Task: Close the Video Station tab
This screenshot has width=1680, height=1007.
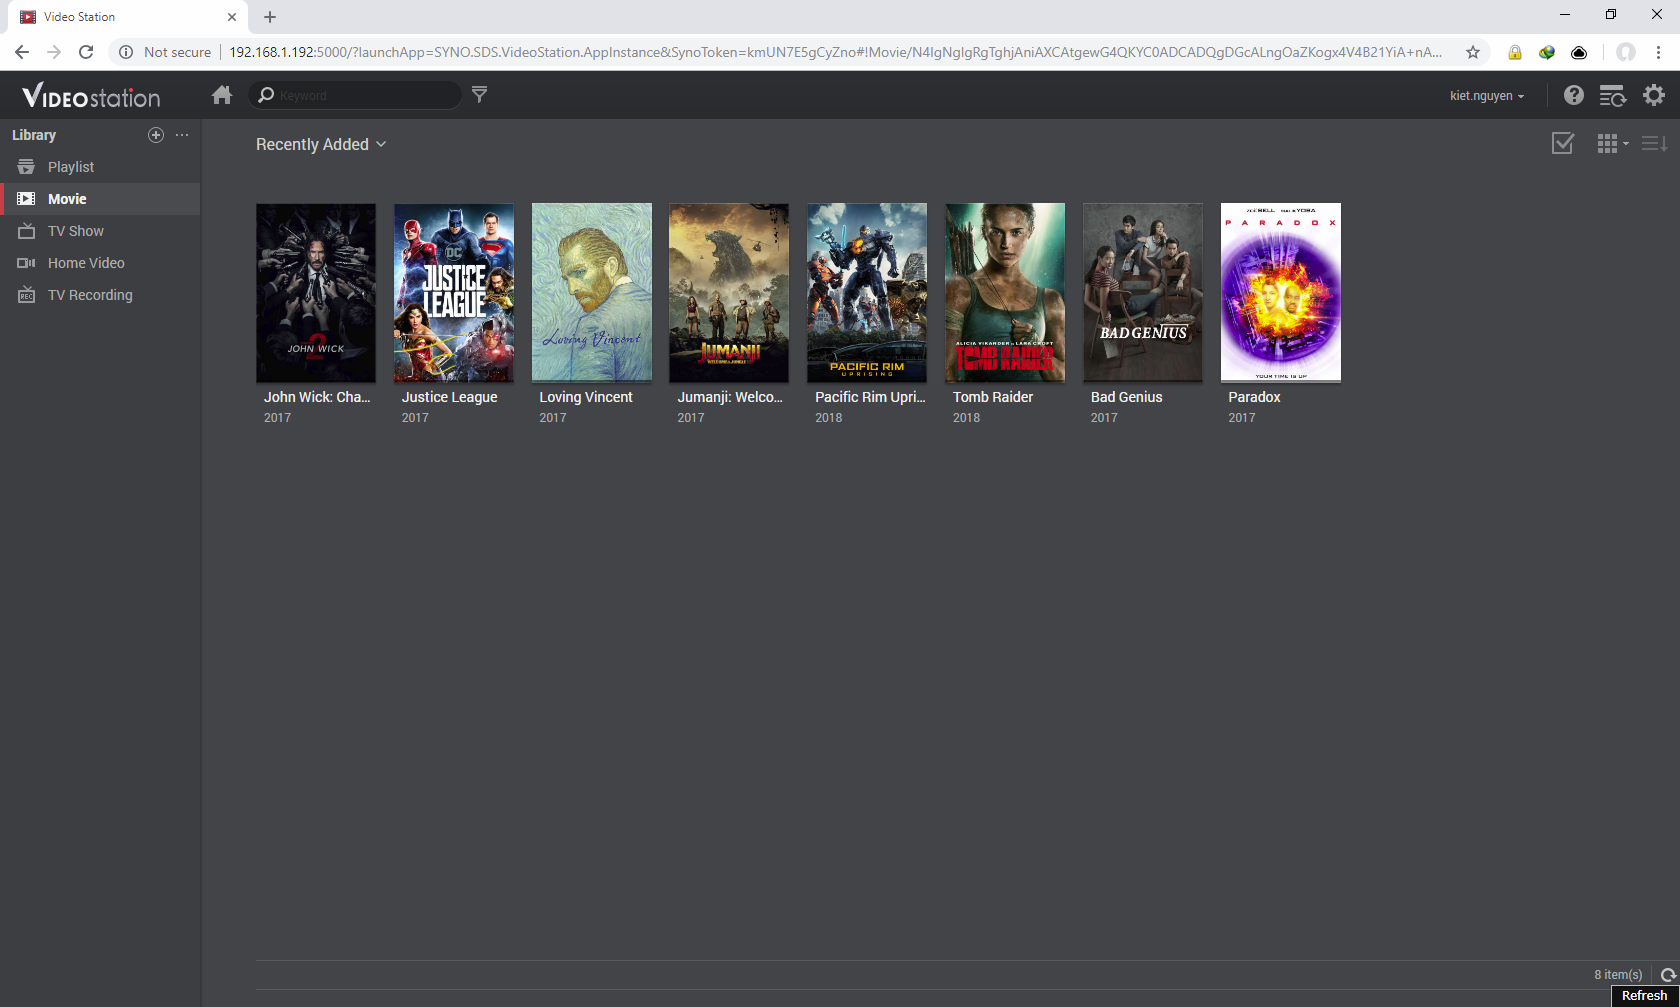Action: coord(232,17)
